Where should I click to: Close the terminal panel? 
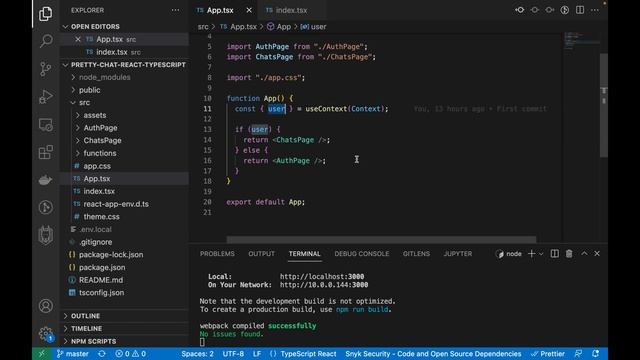[597, 254]
